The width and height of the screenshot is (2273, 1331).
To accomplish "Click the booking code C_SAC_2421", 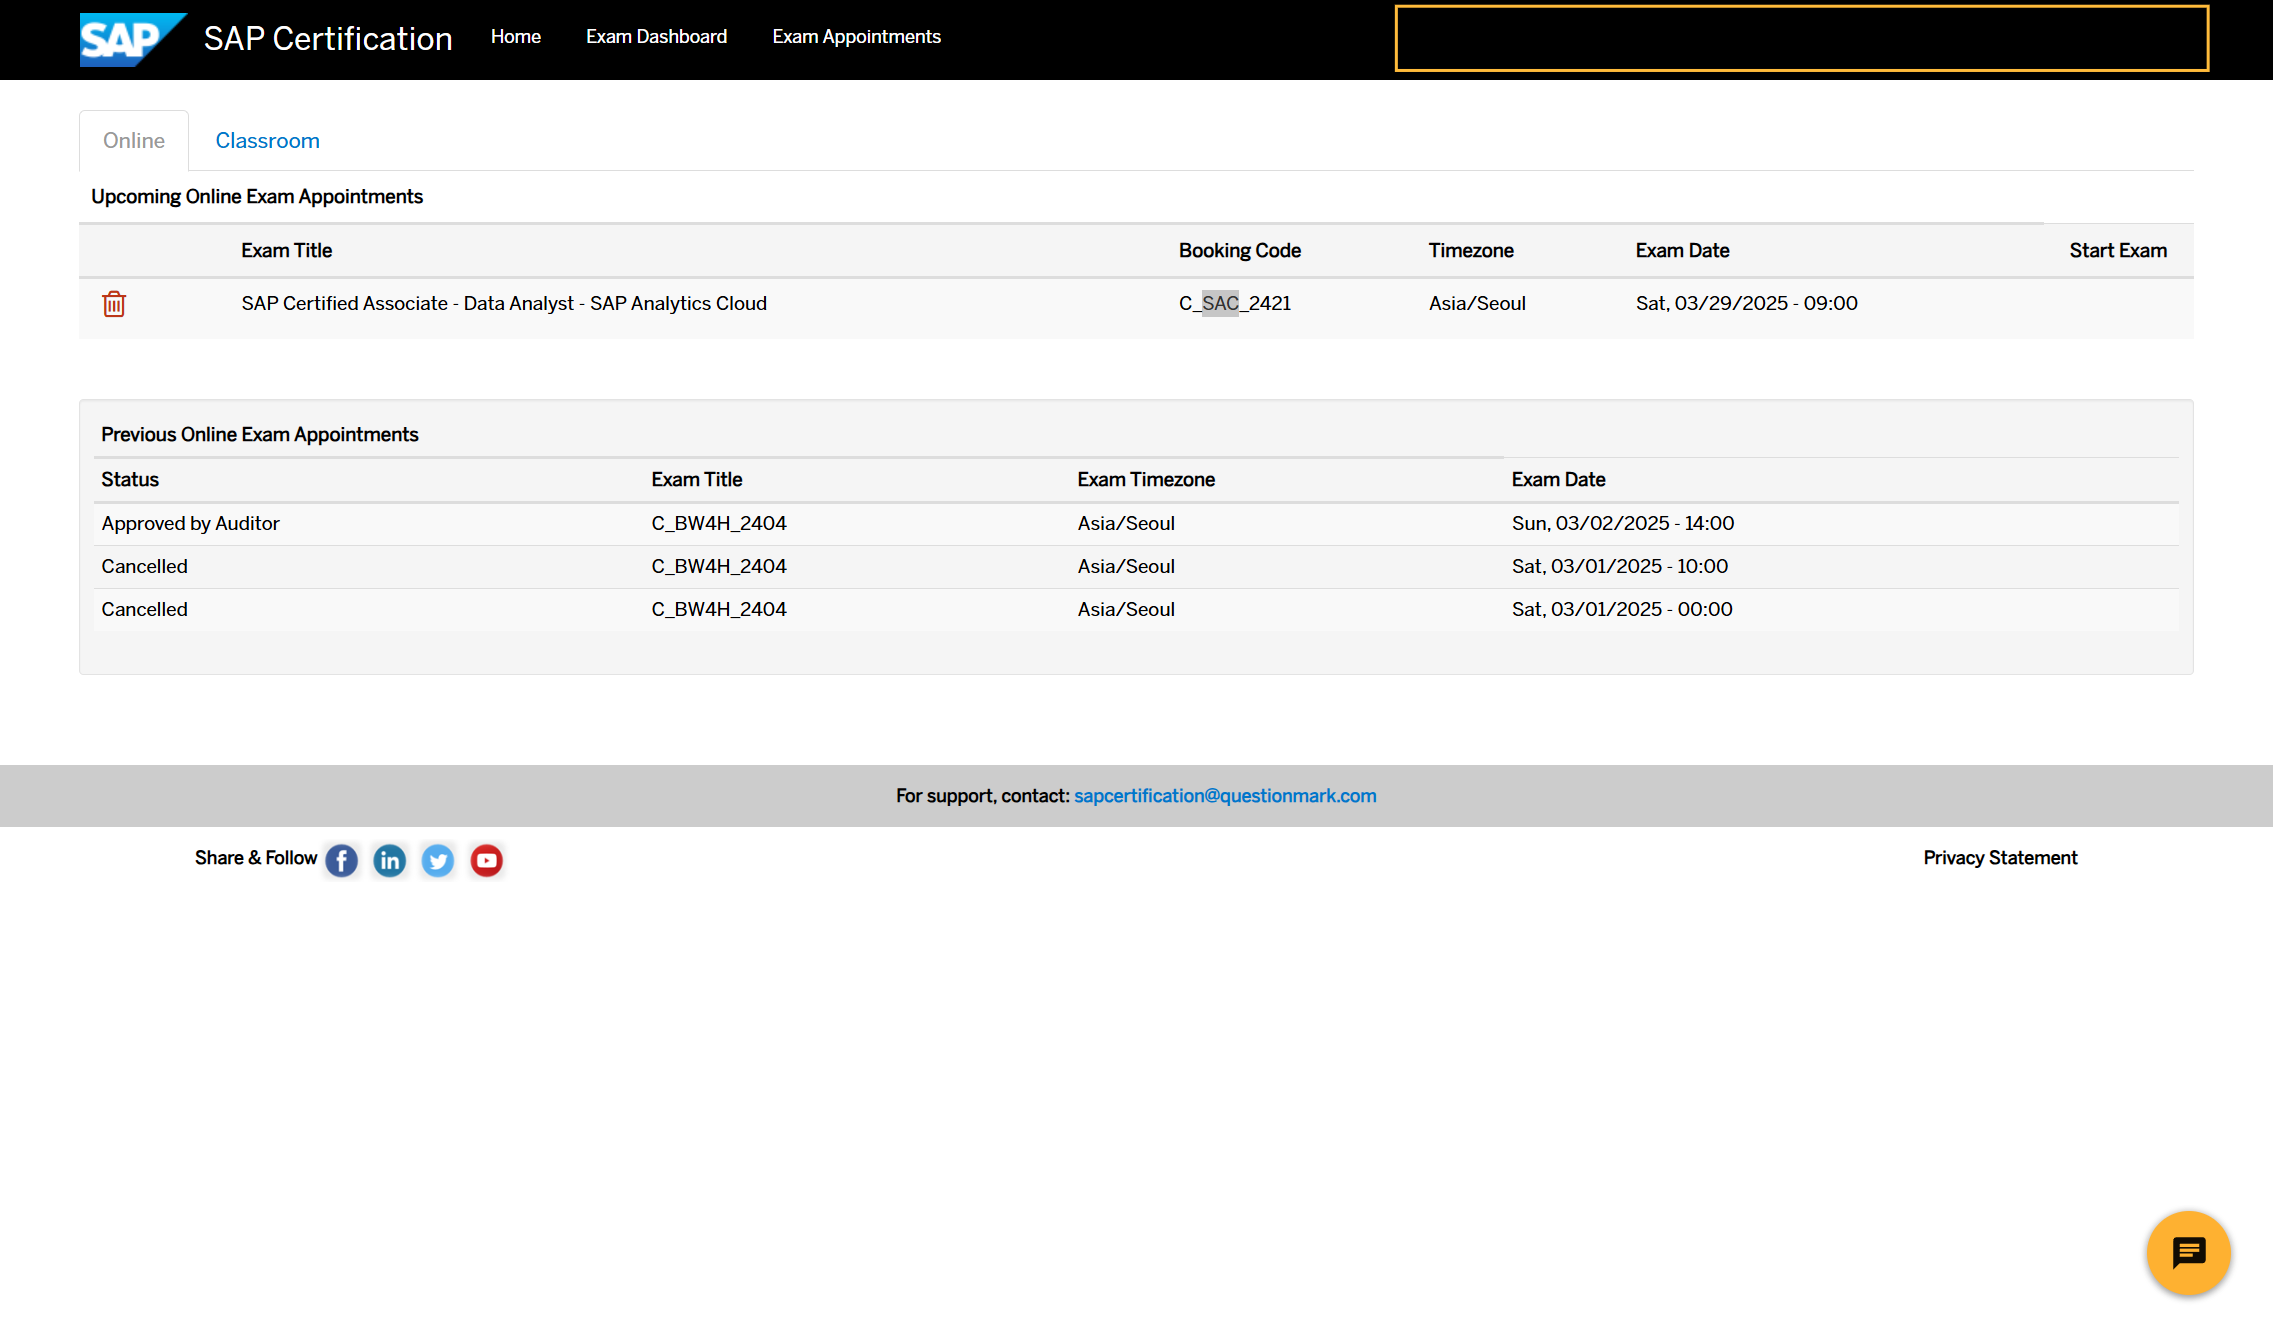I will 1235,303.
